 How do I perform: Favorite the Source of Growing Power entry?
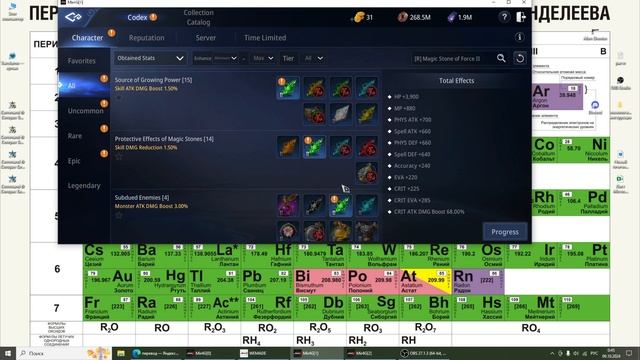(119, 98)
